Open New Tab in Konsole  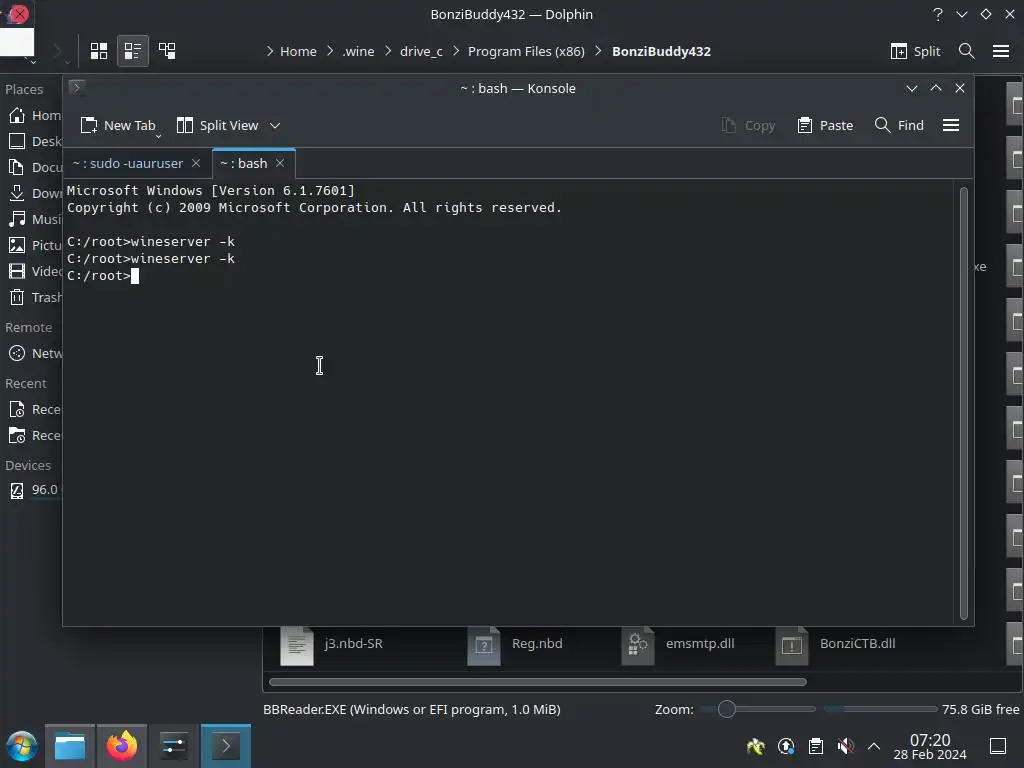(x=118, y=125)
